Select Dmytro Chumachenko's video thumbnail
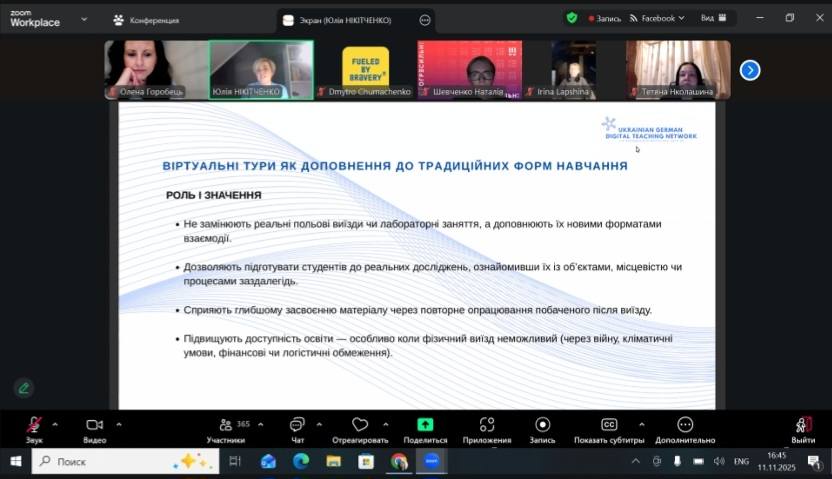Image resolution: width=832 pixels, height=479 pixels. pos(365,70)
